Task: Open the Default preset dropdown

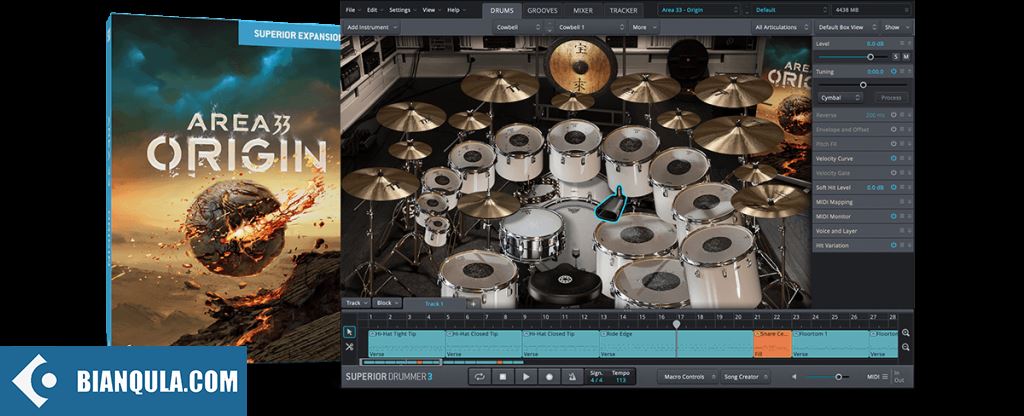Action: (x=790, y=10)
